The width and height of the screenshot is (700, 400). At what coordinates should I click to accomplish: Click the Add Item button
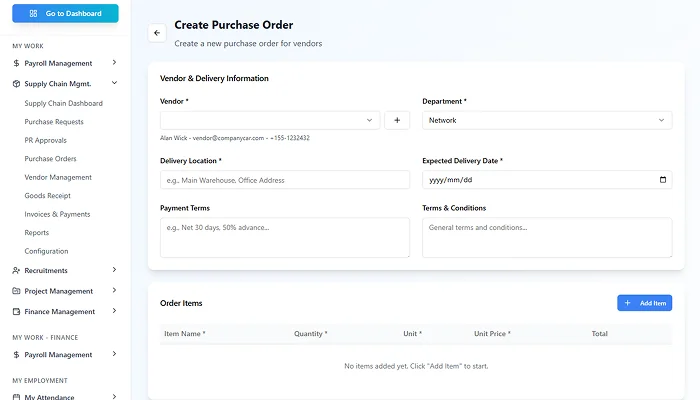tap(644, 303)
